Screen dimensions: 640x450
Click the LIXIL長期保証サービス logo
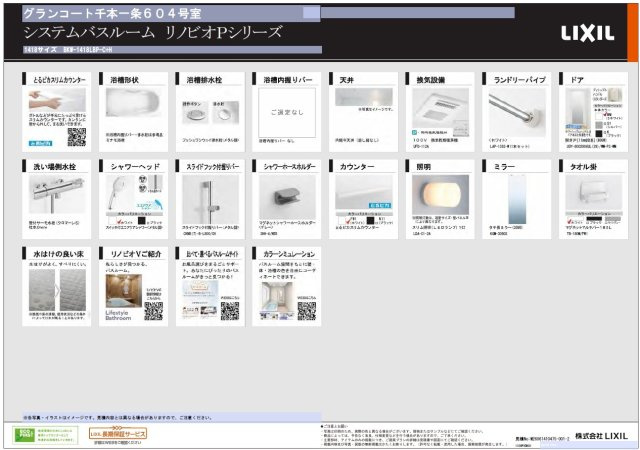click(118, 433)
